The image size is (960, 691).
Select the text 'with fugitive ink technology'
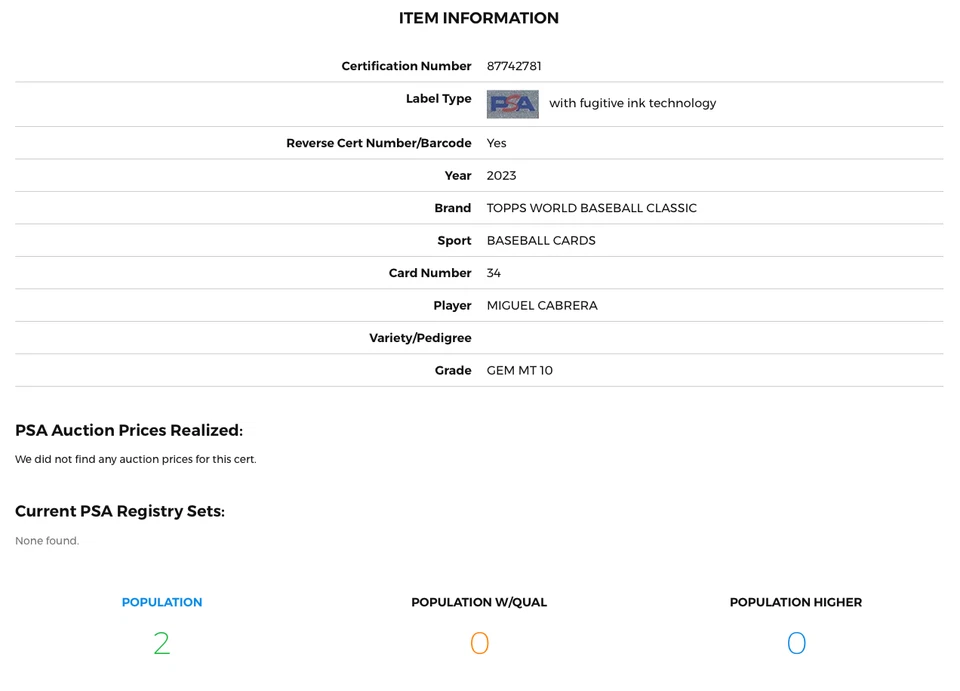[632, 103]
